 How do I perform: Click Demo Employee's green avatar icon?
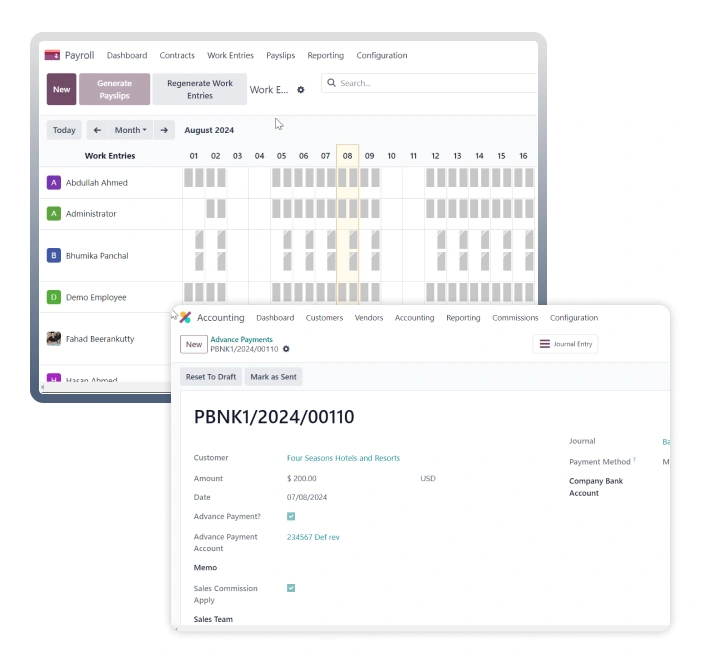point(54,297)
